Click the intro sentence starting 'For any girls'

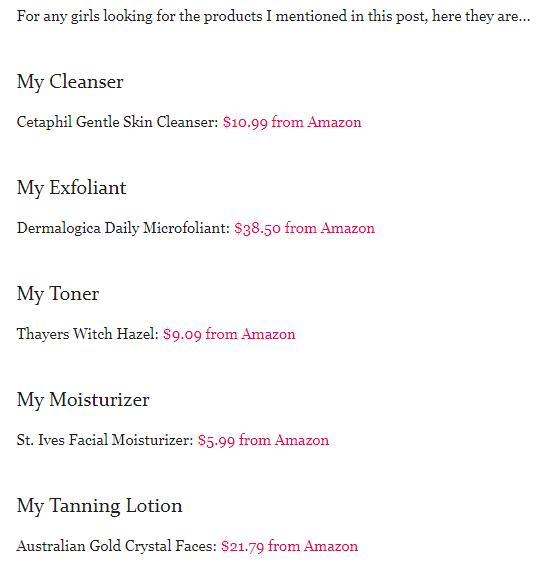coord(273,16)
